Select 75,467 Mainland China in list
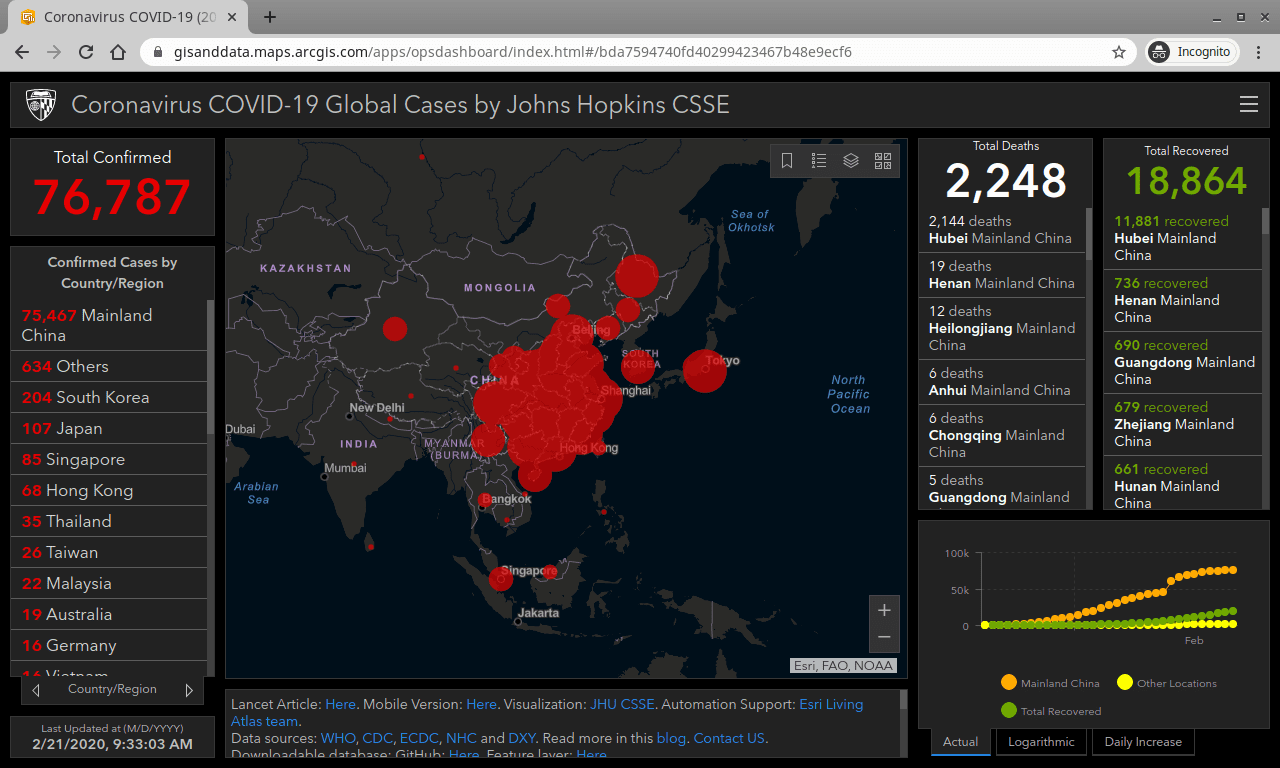 109,325
